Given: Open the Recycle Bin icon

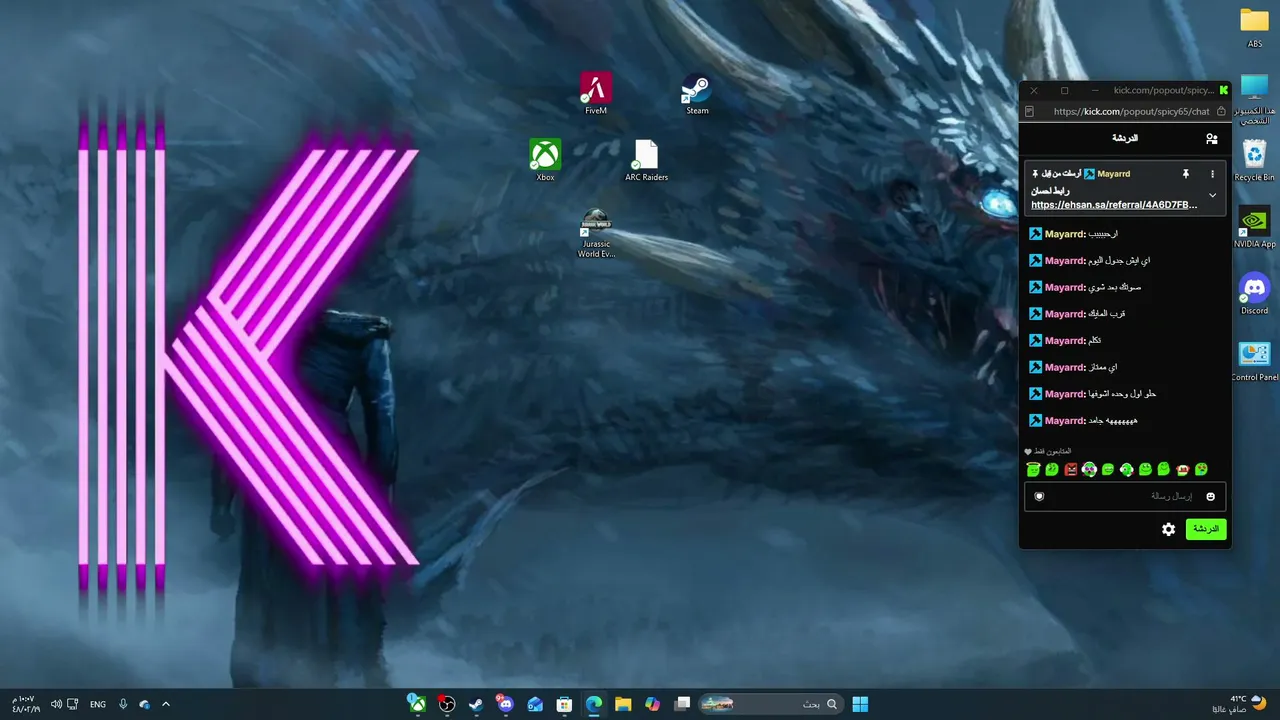Looking at the screenshot, I should [x=1254, y=160].
